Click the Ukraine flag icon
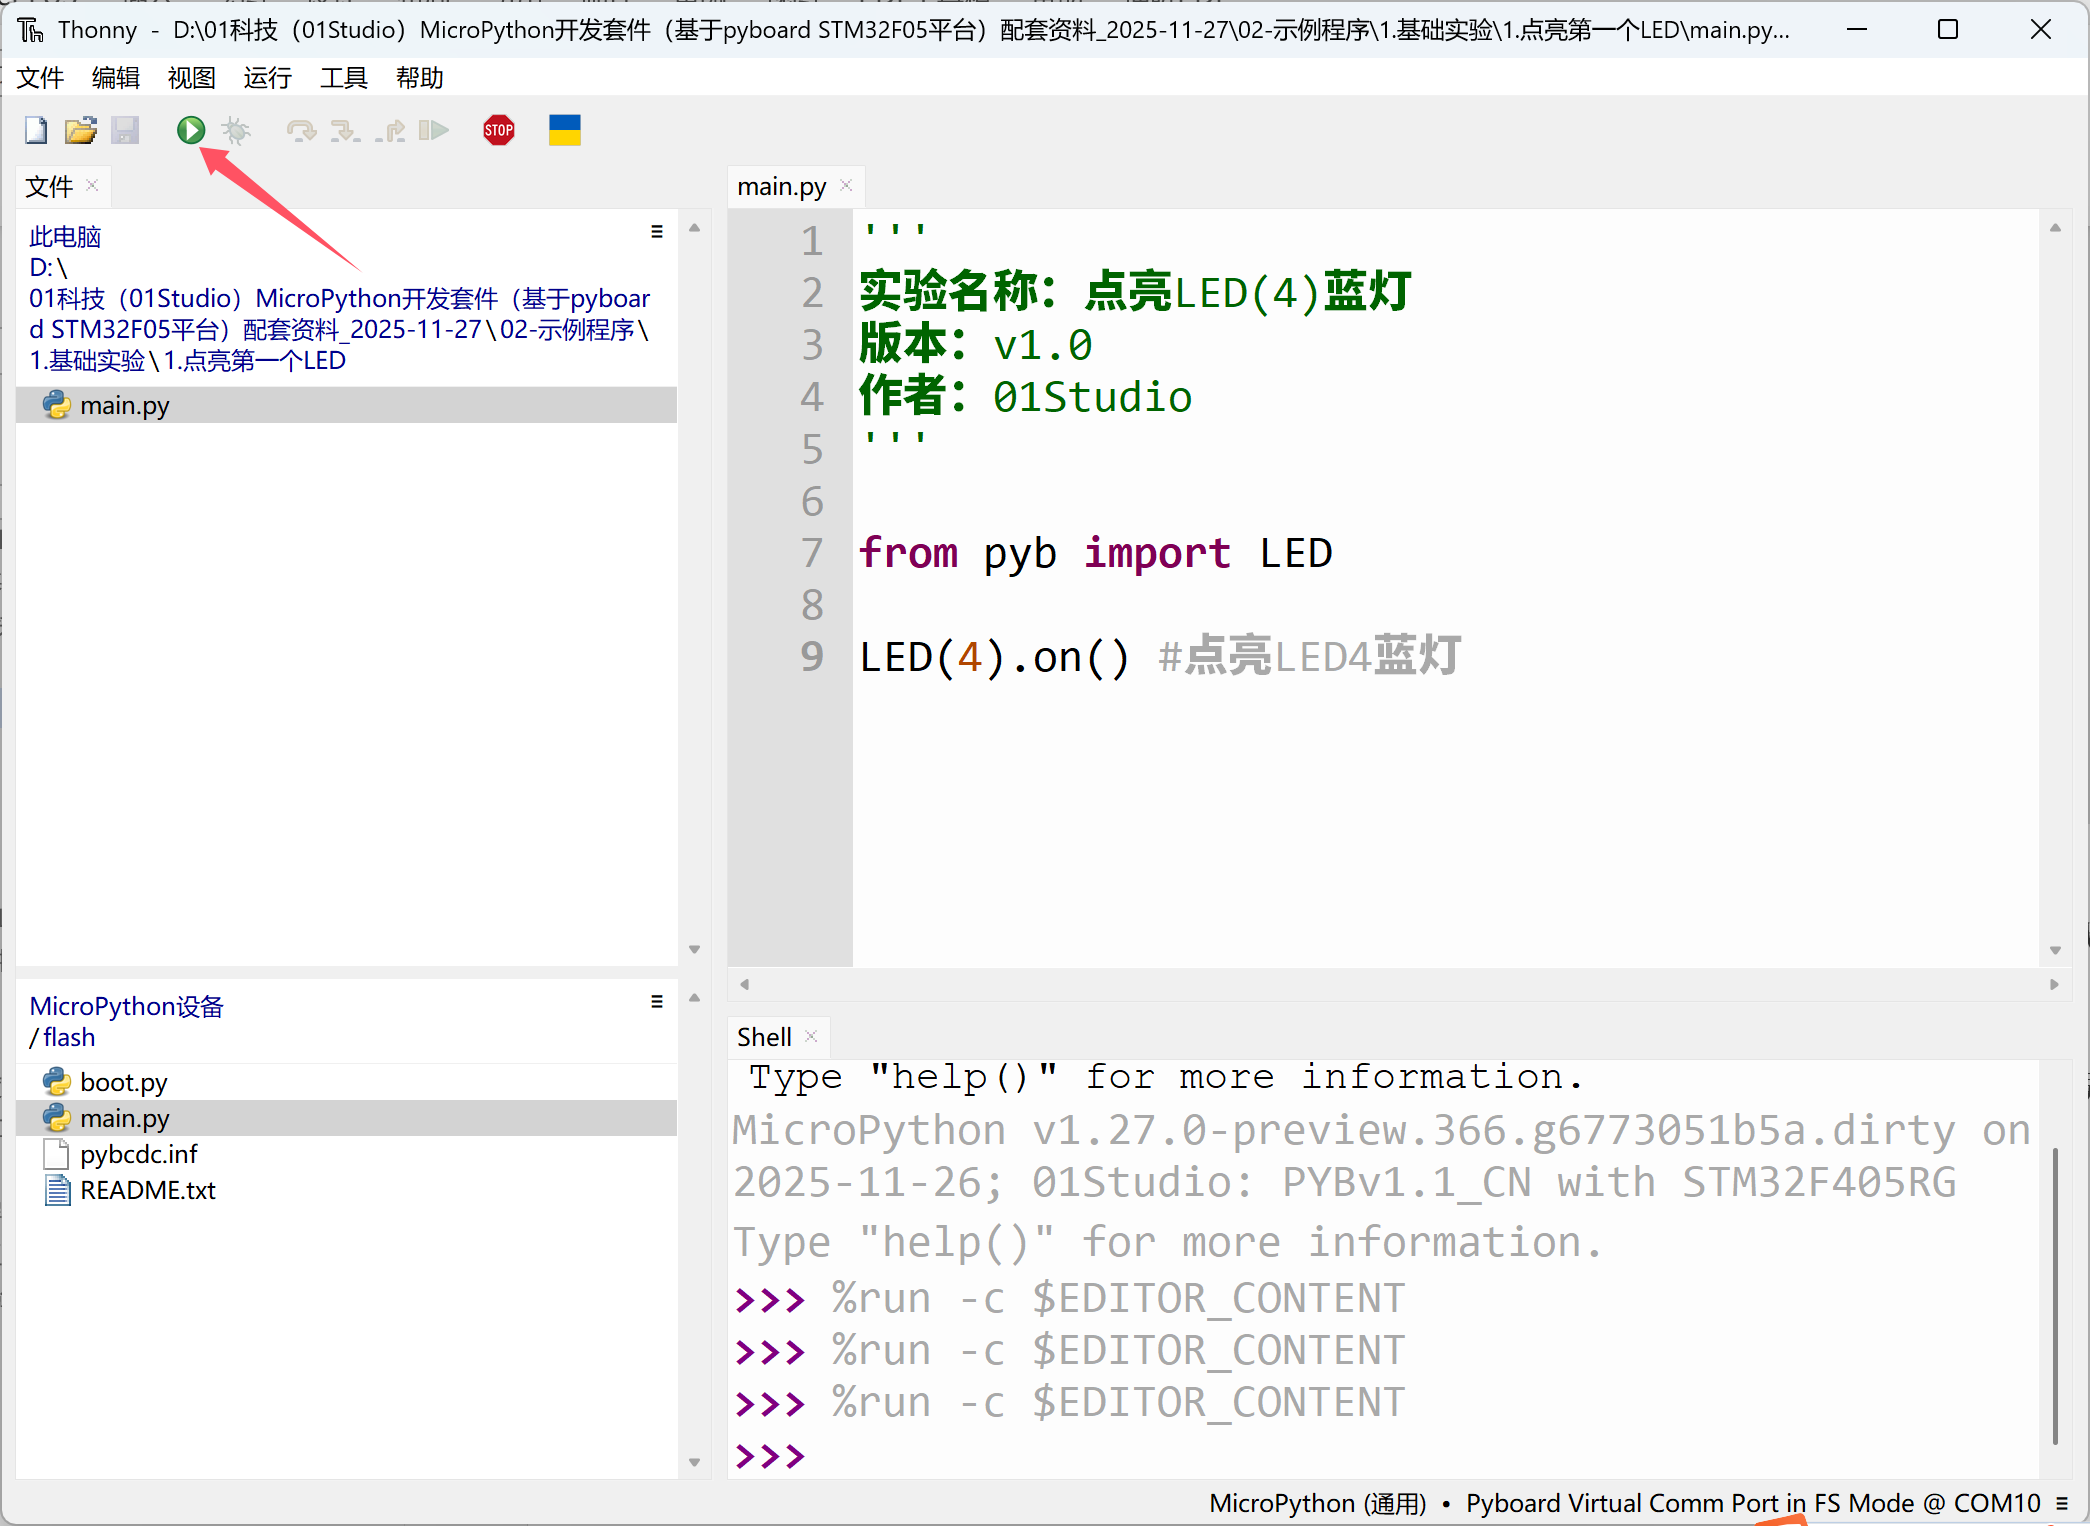 pyautogui.click(x=564, y=130)
